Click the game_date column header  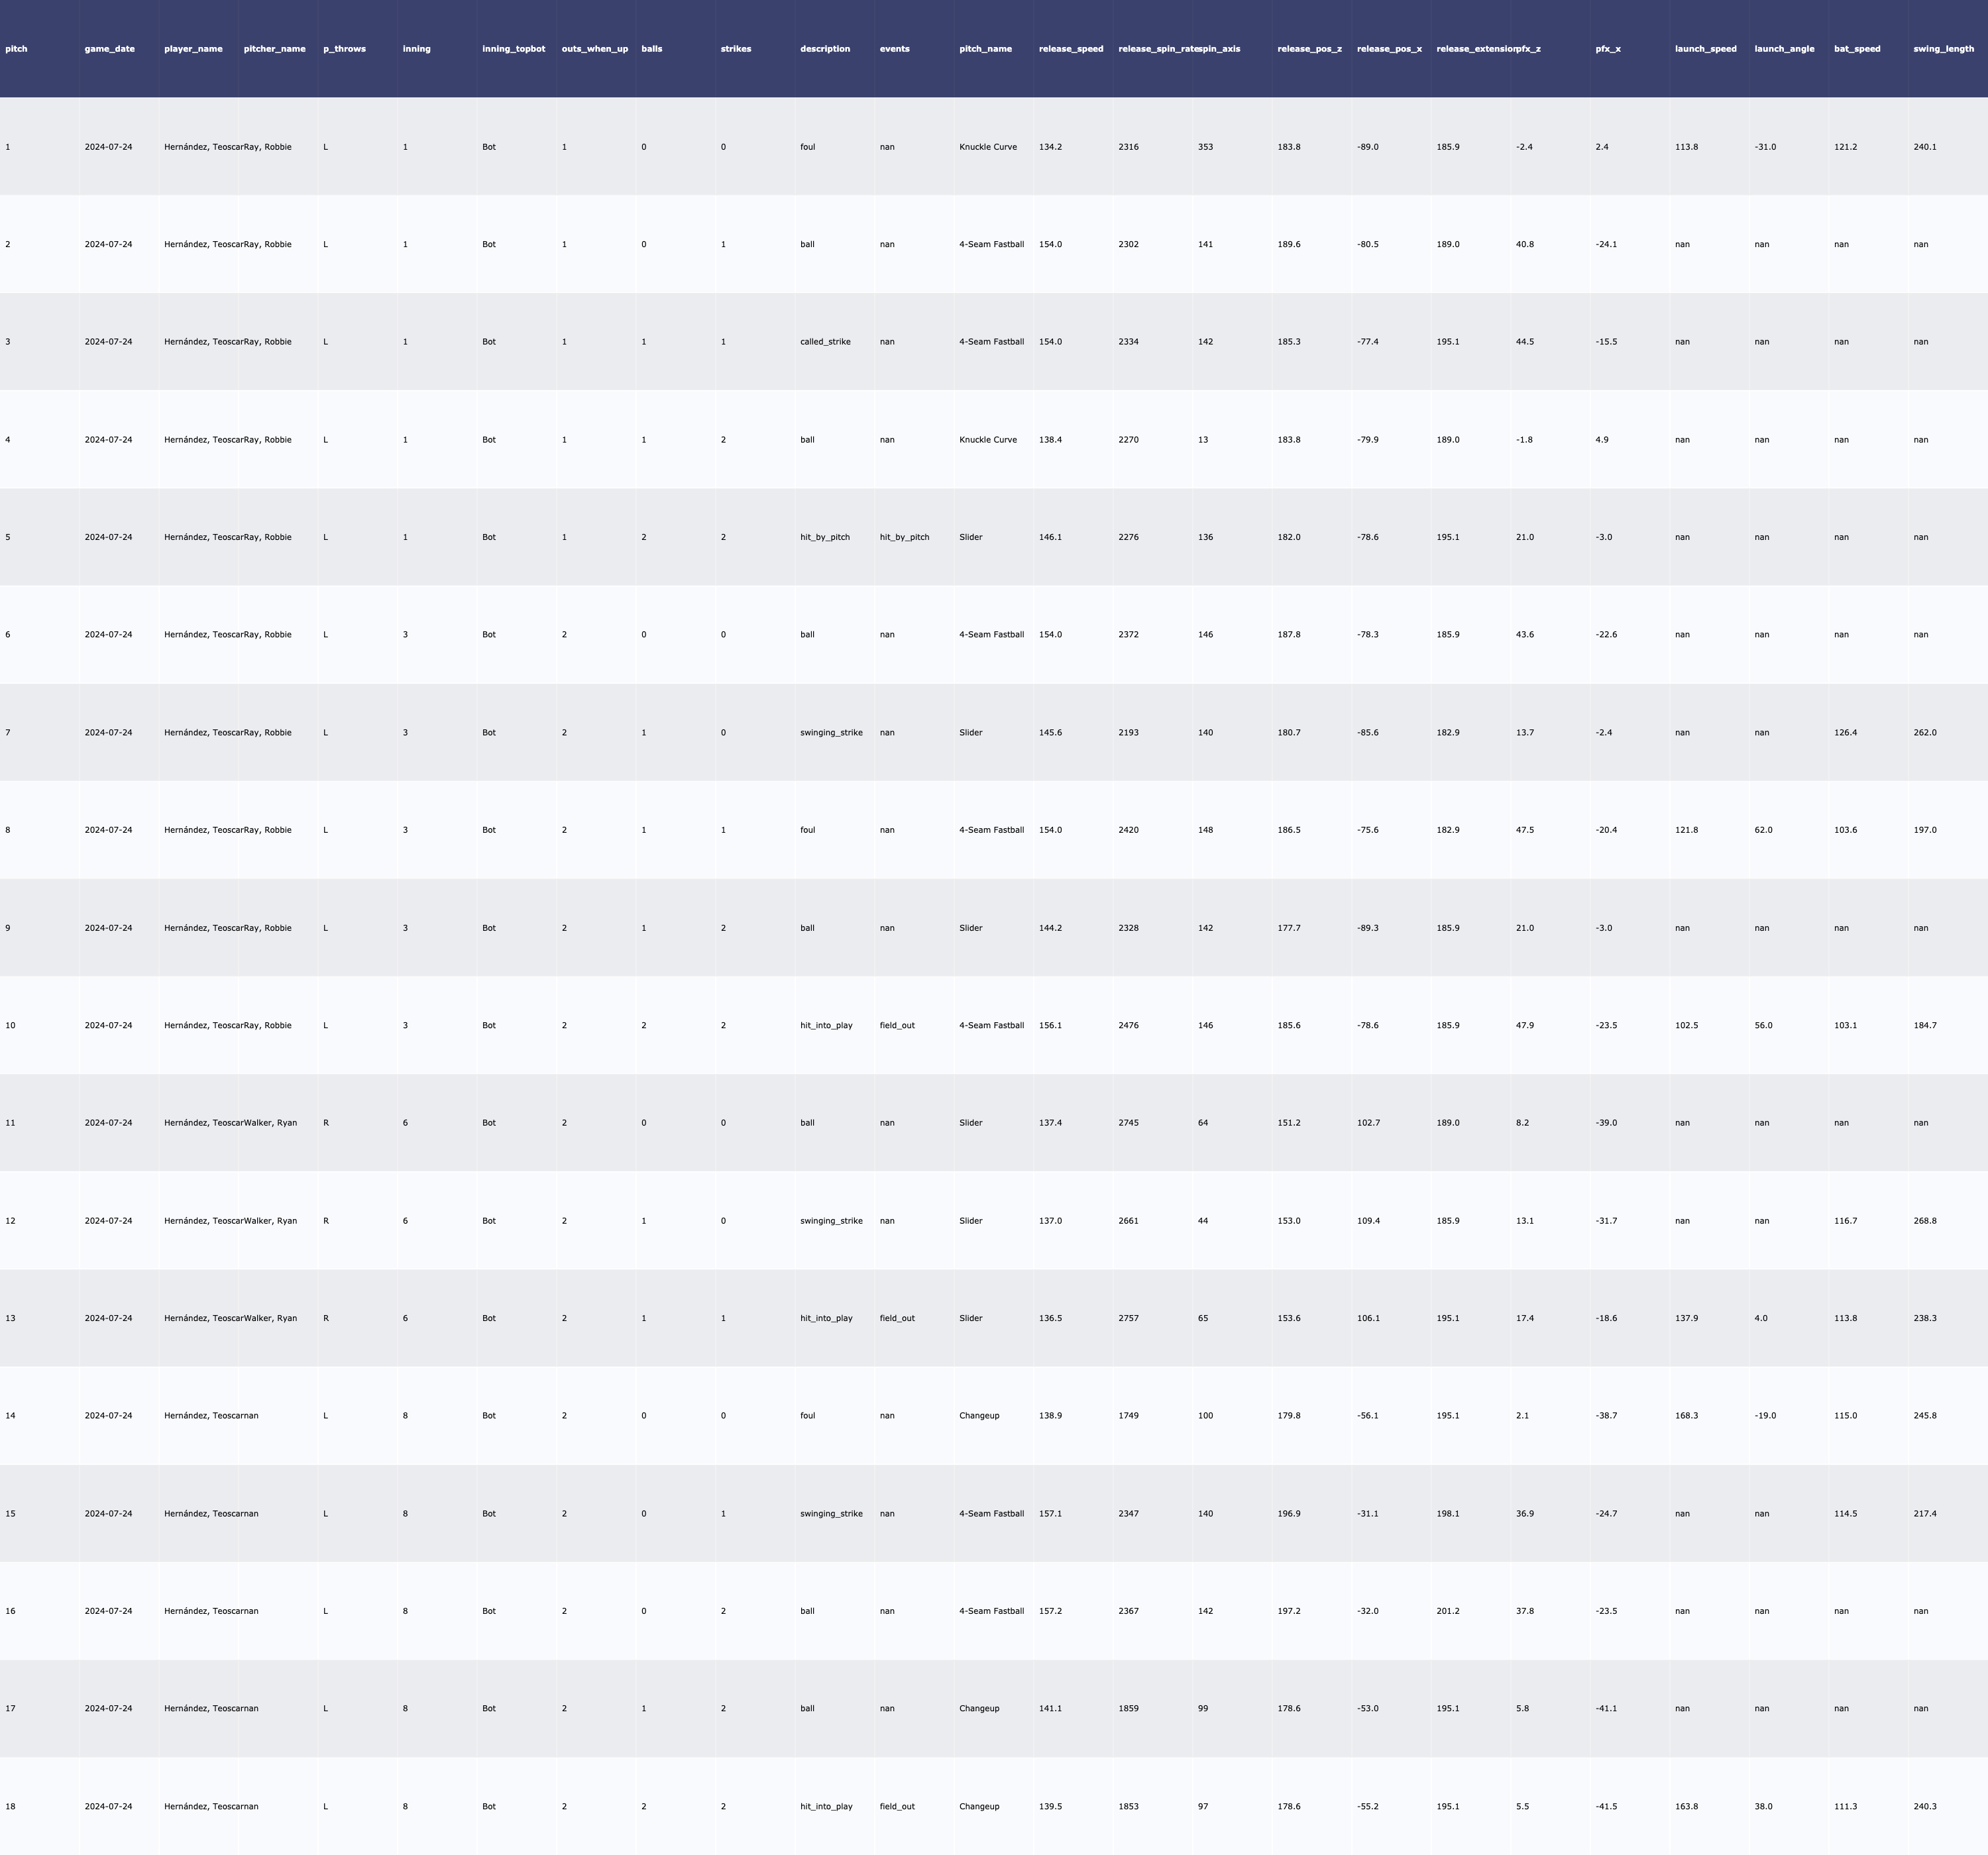[x=109, y=49]
